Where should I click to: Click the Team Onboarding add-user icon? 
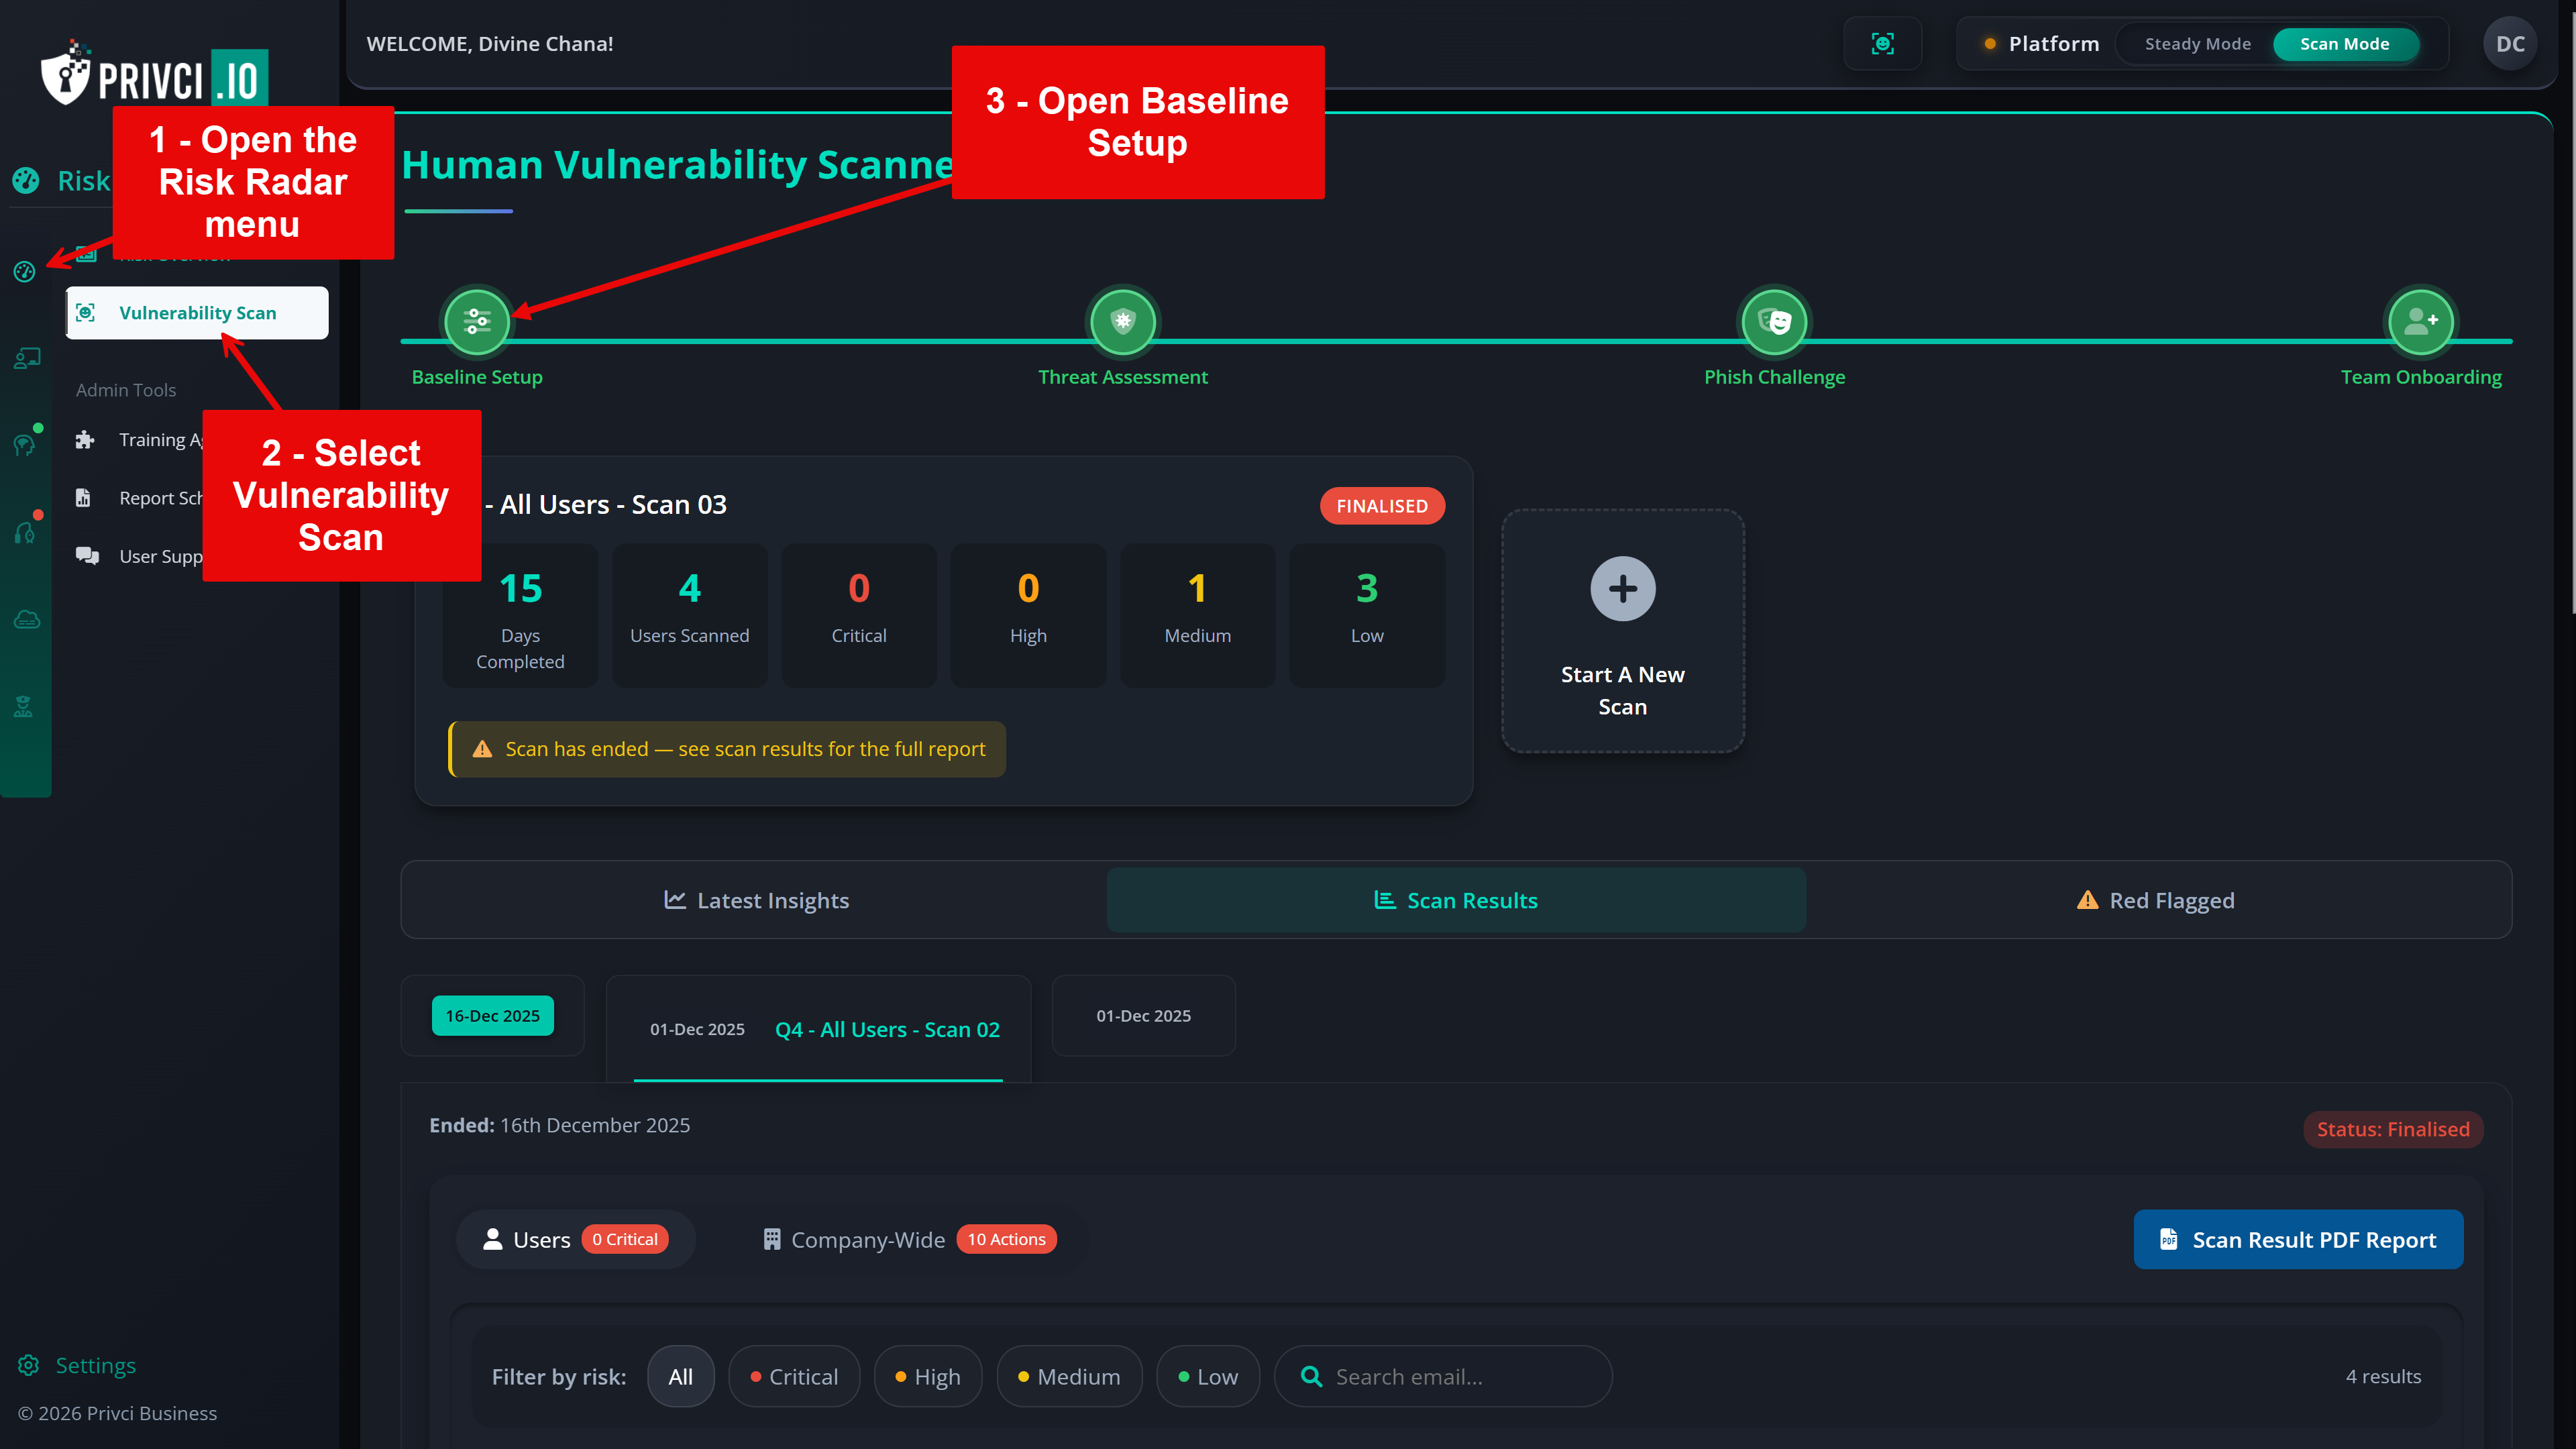(2422, 321)
